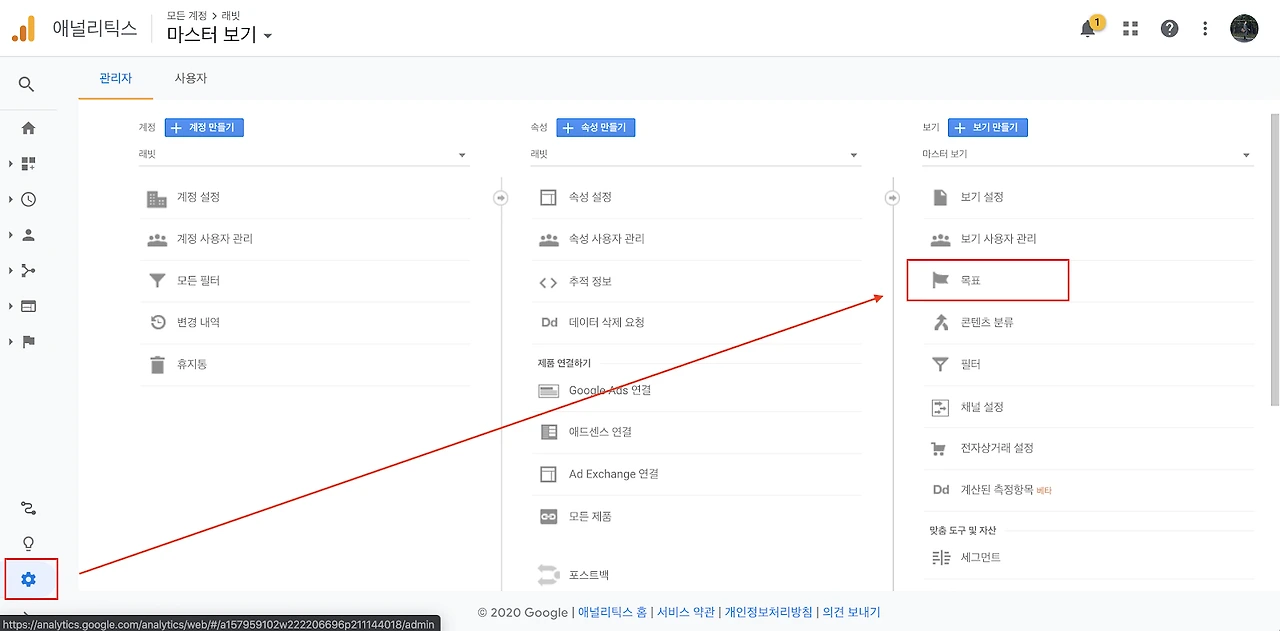1280x631 pixels.
Task: Expand the Conversions sidebar section arrow
Action: coord(10,342)
